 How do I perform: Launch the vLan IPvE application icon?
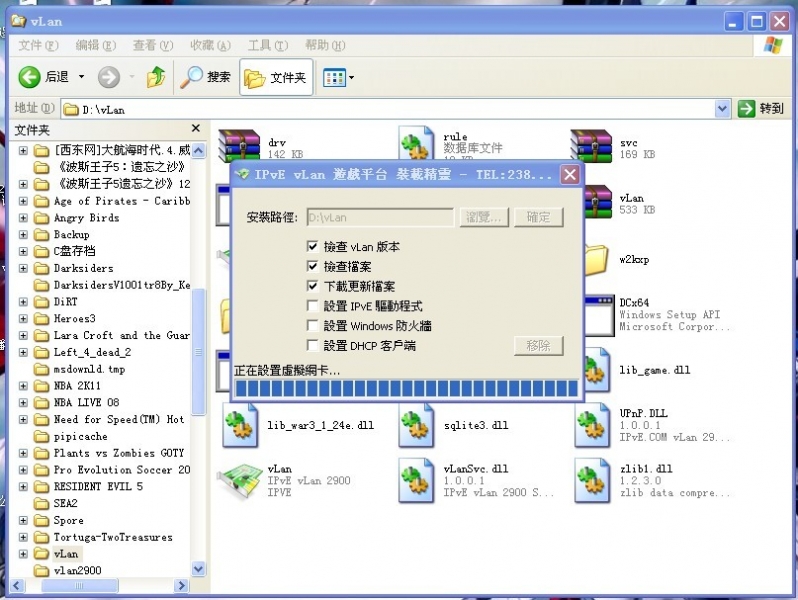[x=239, y=480]
